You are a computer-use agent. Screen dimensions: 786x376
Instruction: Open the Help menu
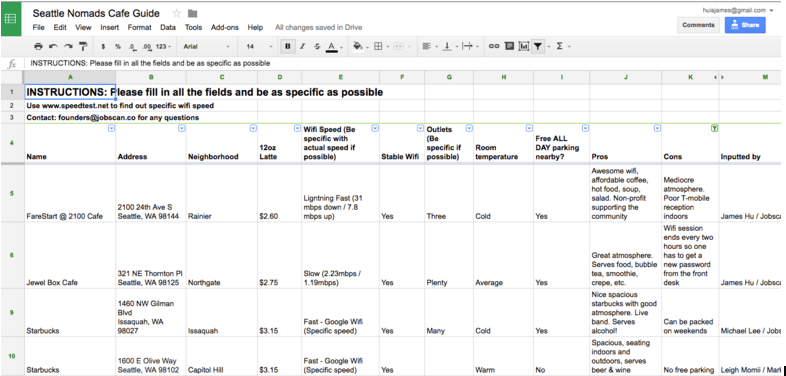tap(255, 28)
